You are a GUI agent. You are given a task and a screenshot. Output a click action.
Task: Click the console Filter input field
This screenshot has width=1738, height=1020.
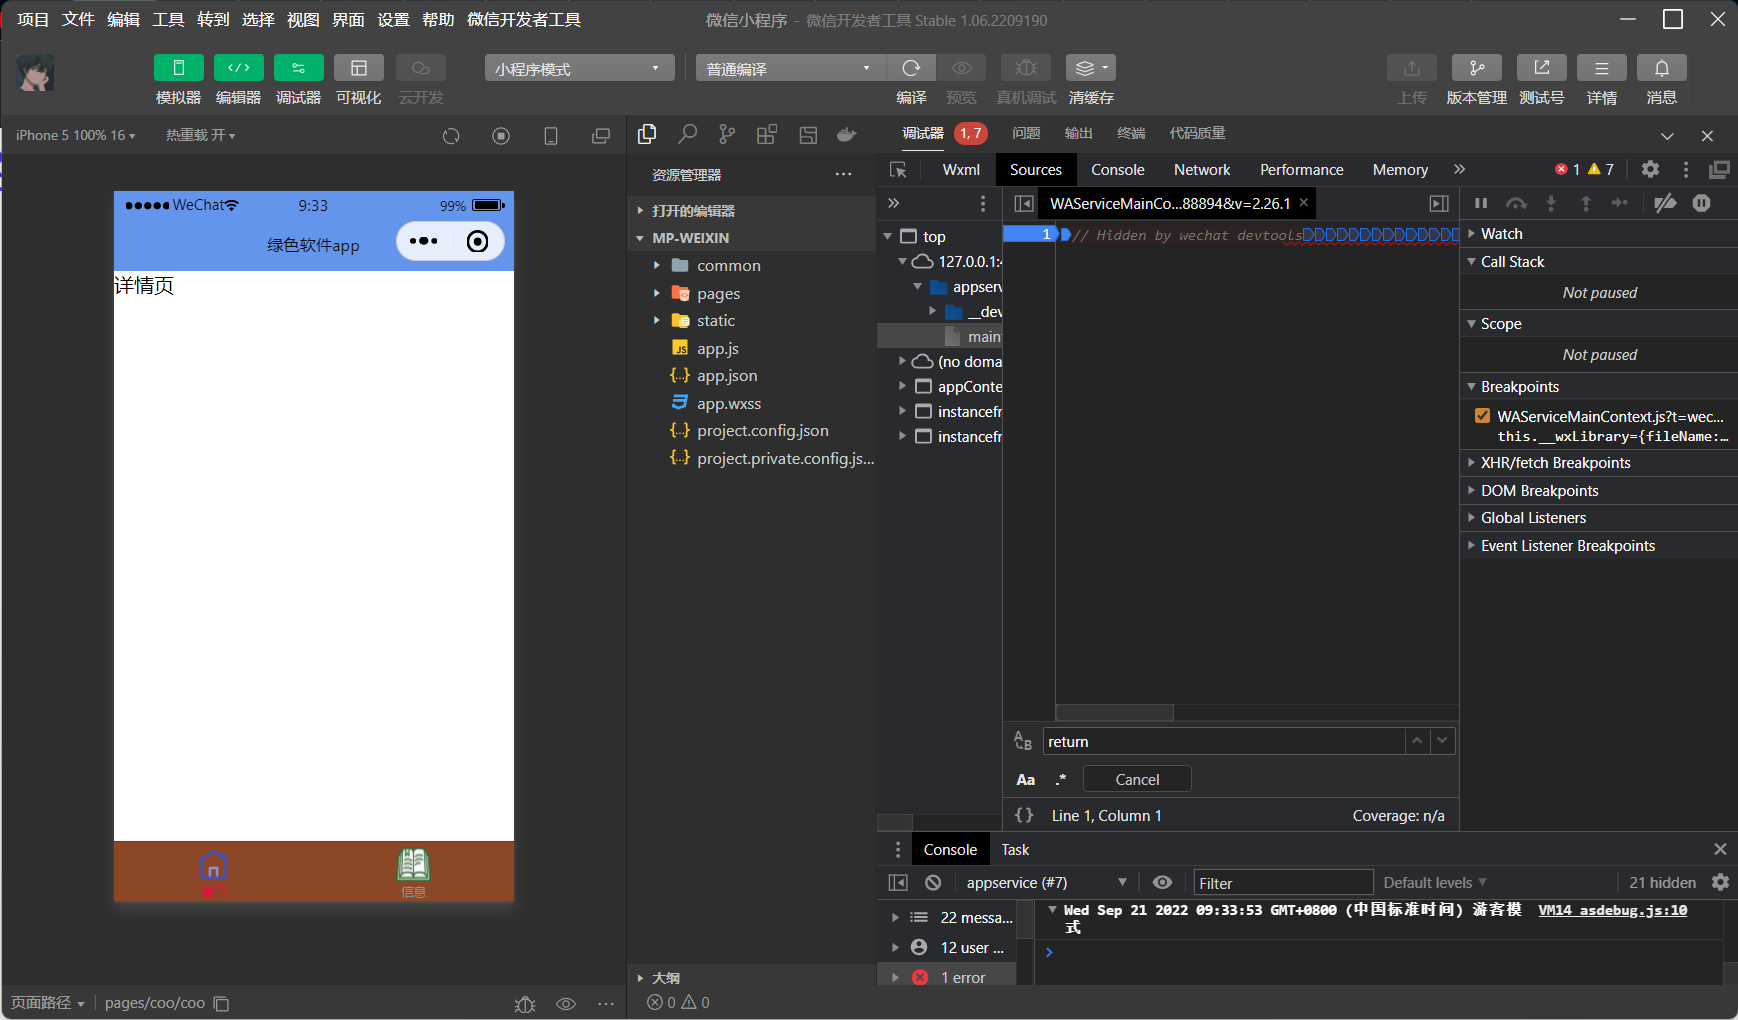click(x=1283, y=882)
